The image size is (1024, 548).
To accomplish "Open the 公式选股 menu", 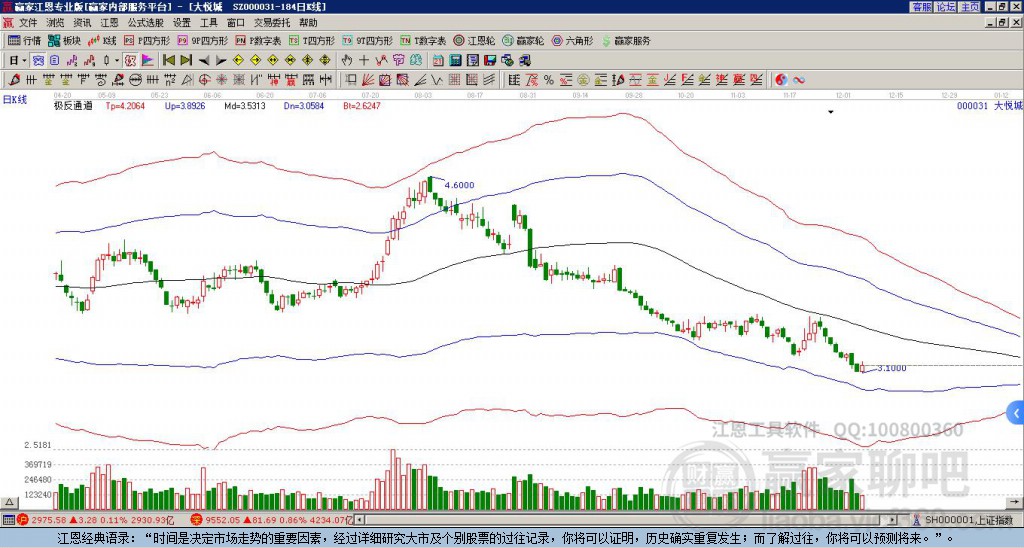I will (x=146, y=23).
